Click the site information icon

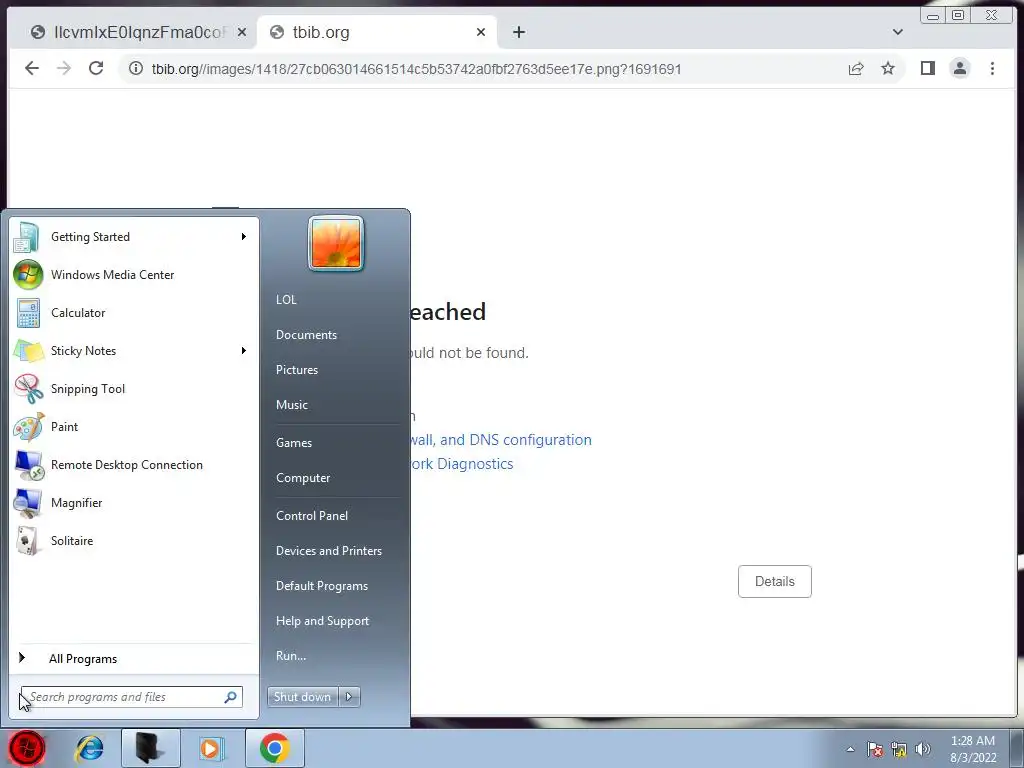click(136, 69)
